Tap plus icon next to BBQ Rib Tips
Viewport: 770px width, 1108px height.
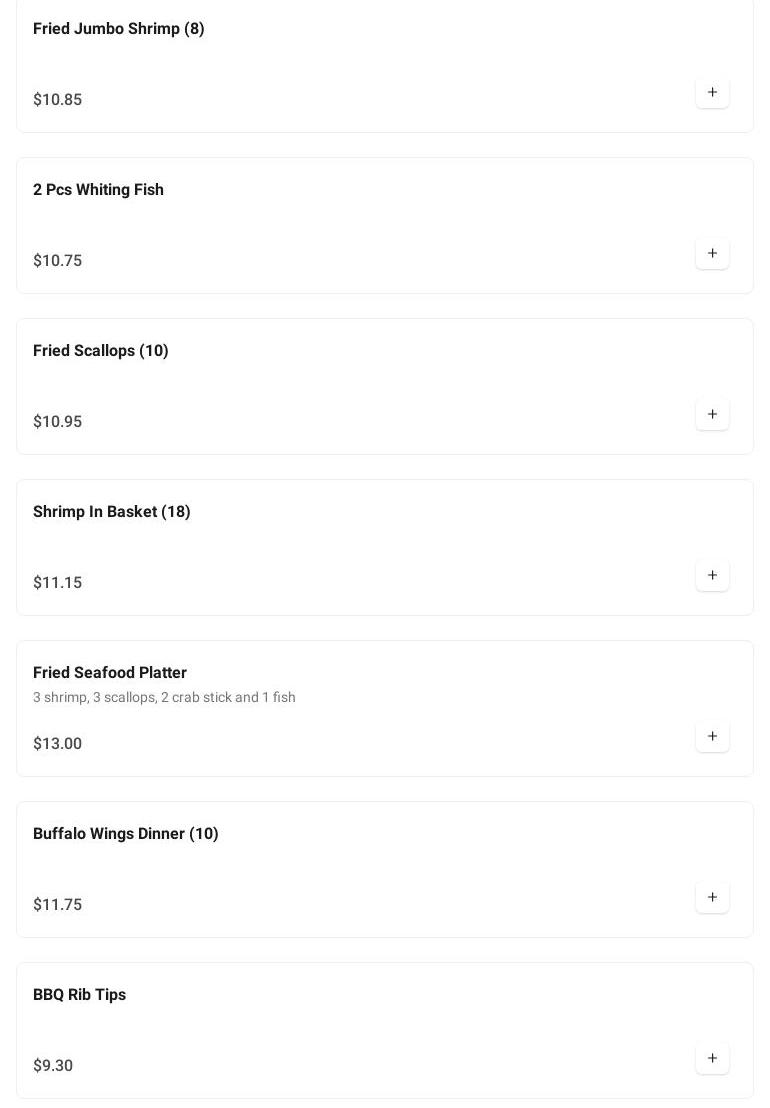point(712,1059)
